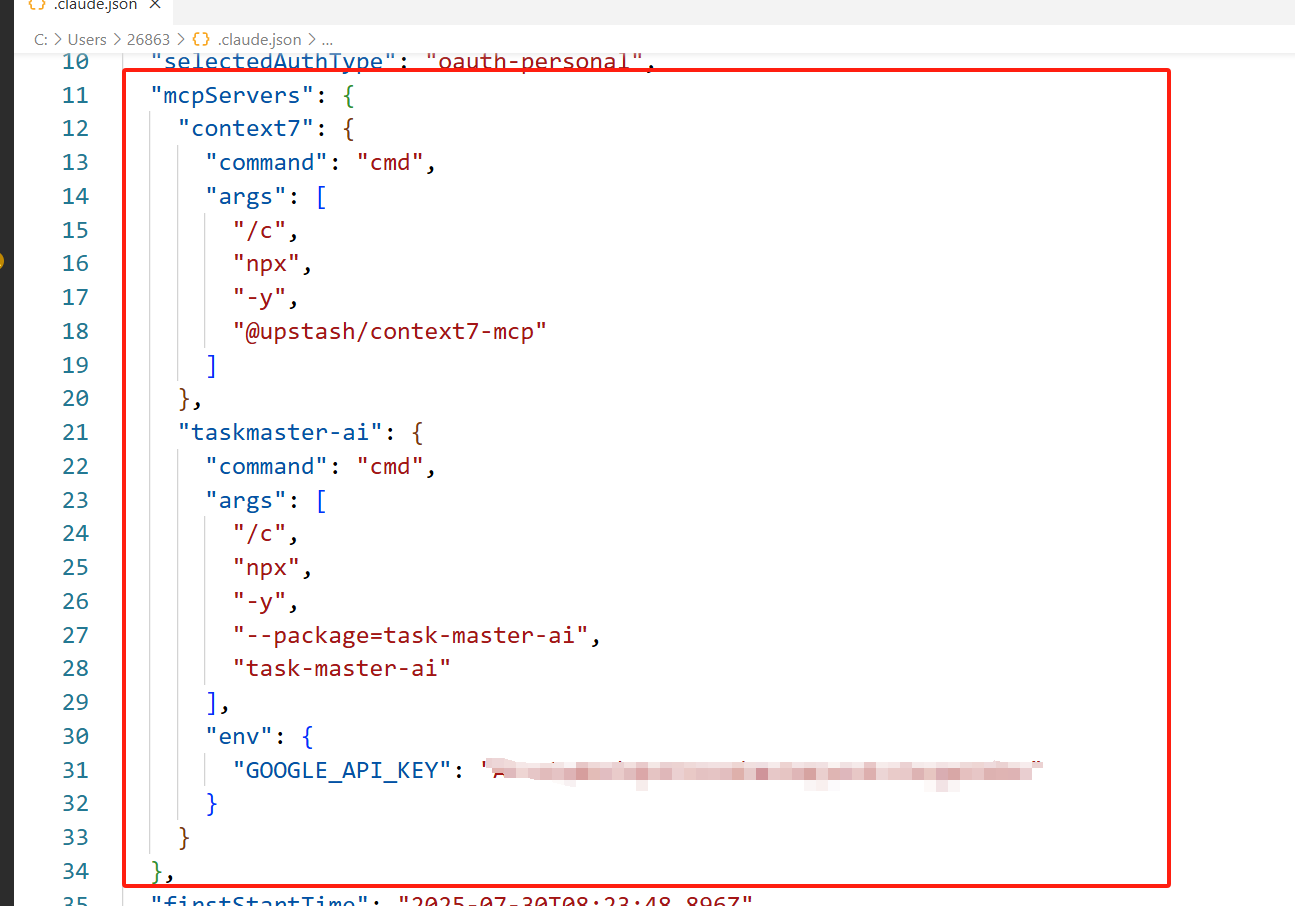
Task: Click the "args" key on line 14
Action: click(x=246, y=196)
